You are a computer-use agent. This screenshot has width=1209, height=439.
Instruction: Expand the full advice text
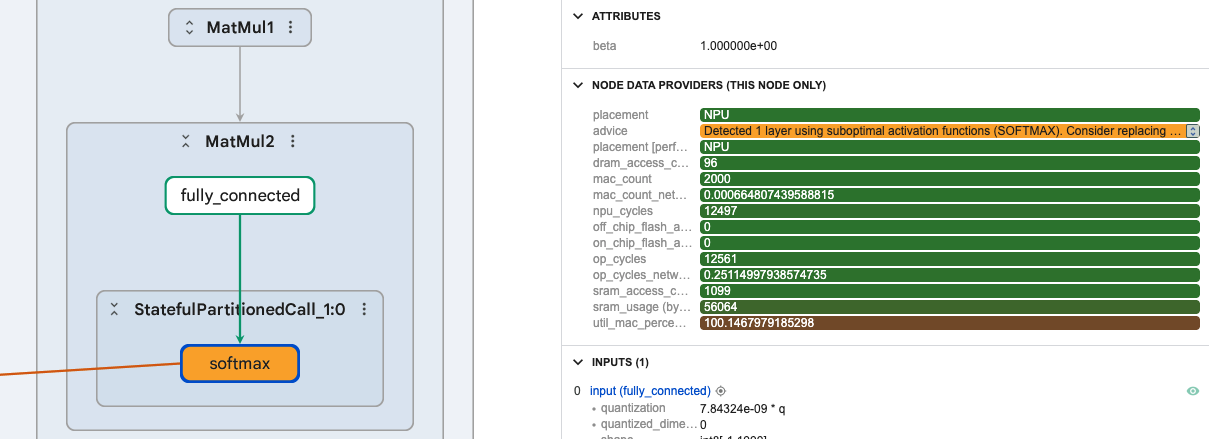coord(1192,131)
